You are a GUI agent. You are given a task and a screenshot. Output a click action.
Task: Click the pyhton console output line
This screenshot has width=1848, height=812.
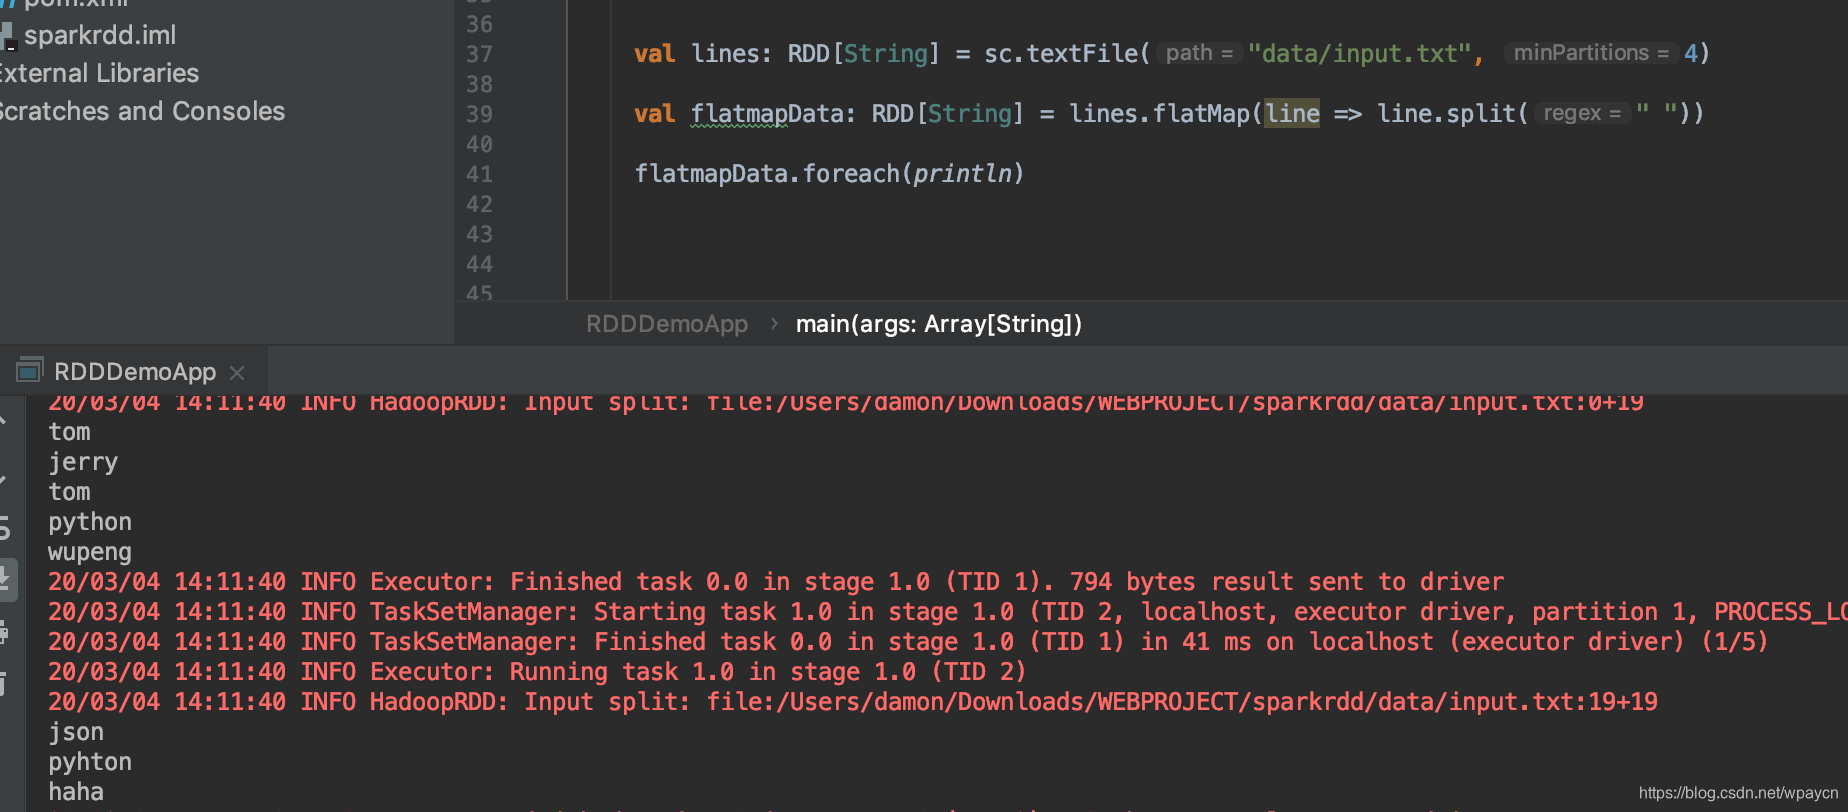(x=90, y=762)
